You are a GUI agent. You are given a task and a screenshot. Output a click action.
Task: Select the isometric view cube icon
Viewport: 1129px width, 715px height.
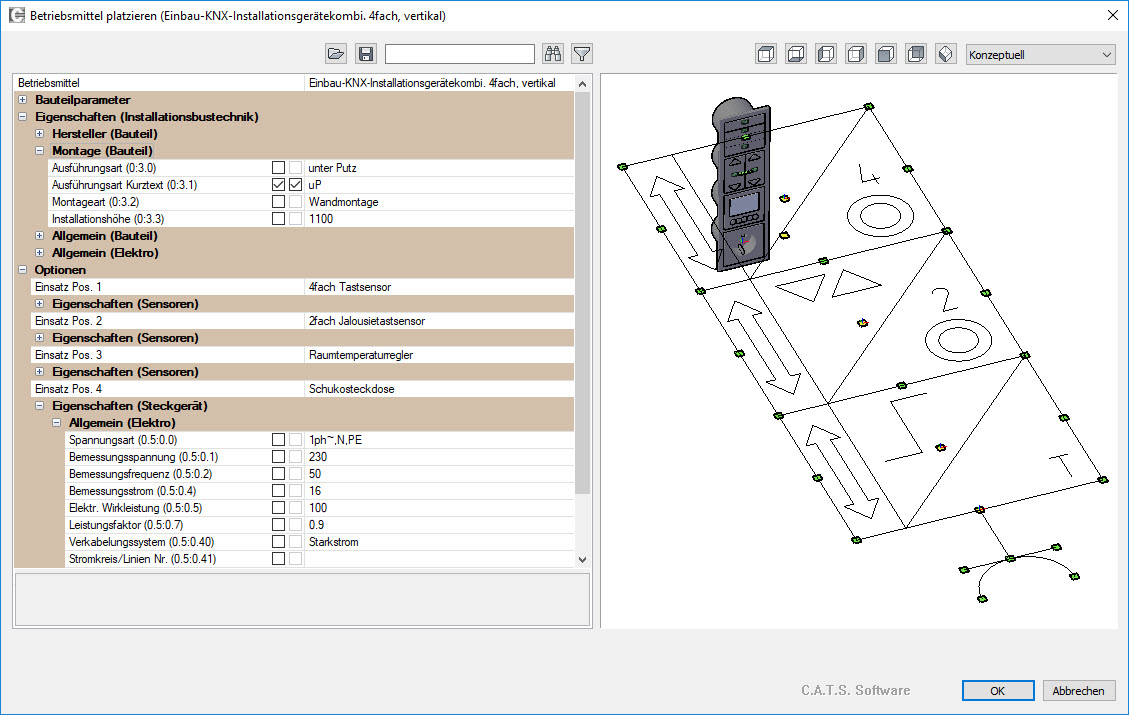[x=946, y=54]
